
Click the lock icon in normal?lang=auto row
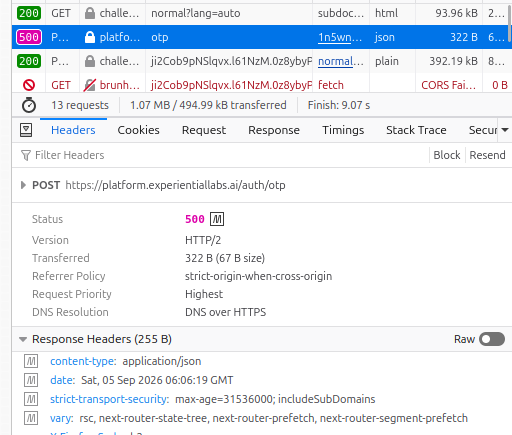(x=90, y=13)
